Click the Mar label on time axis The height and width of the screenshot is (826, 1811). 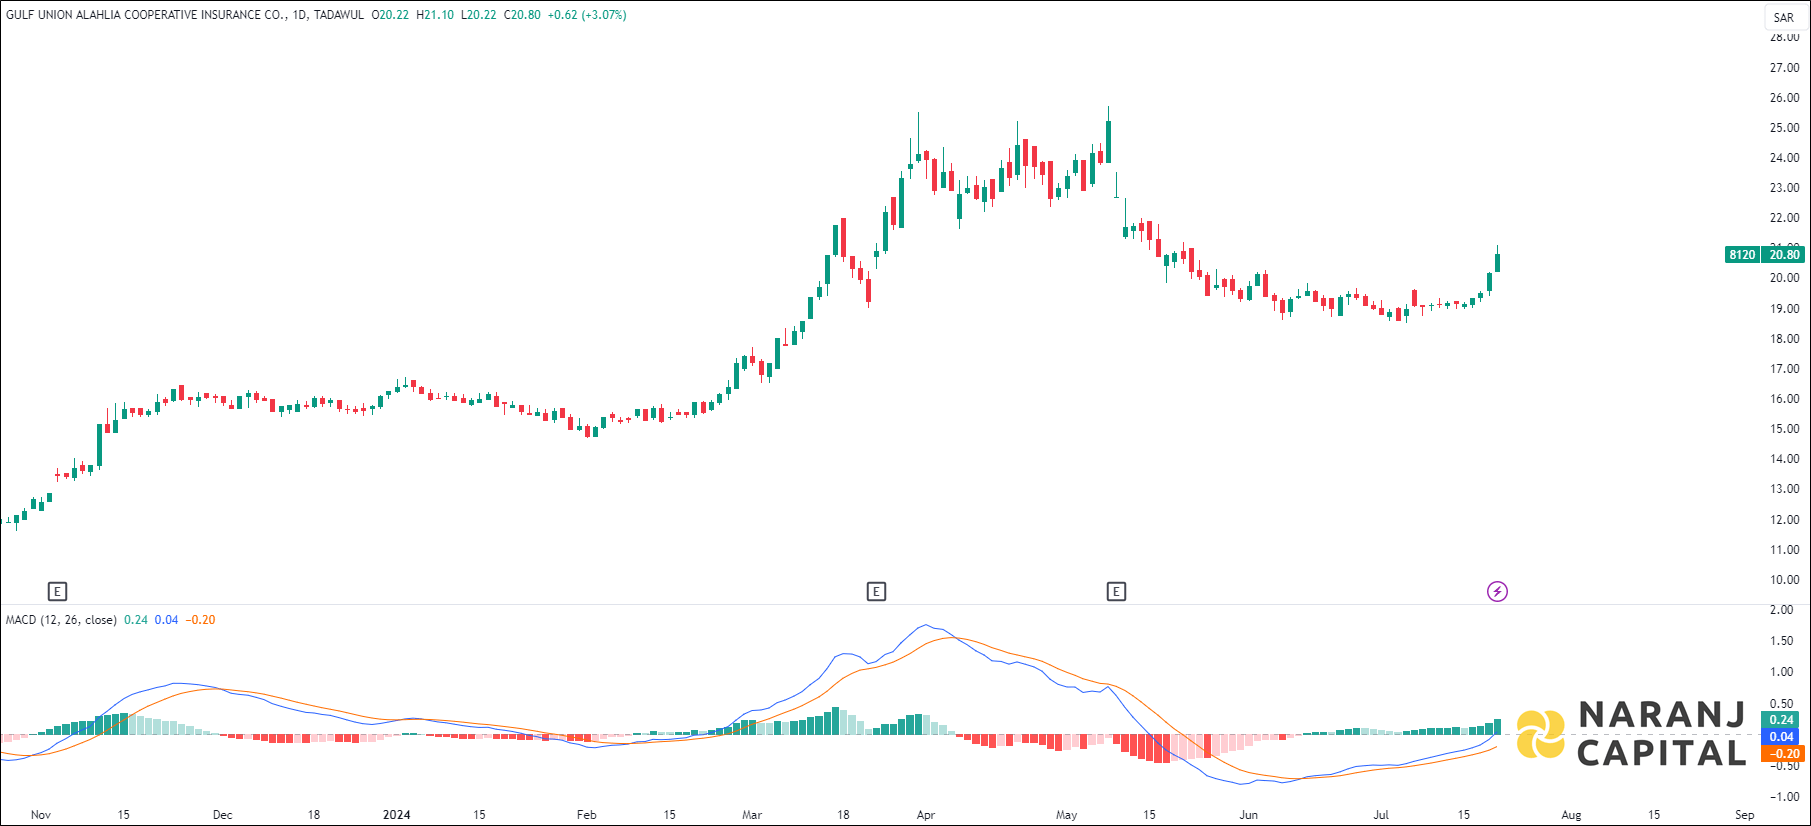(x=752, y=814)
